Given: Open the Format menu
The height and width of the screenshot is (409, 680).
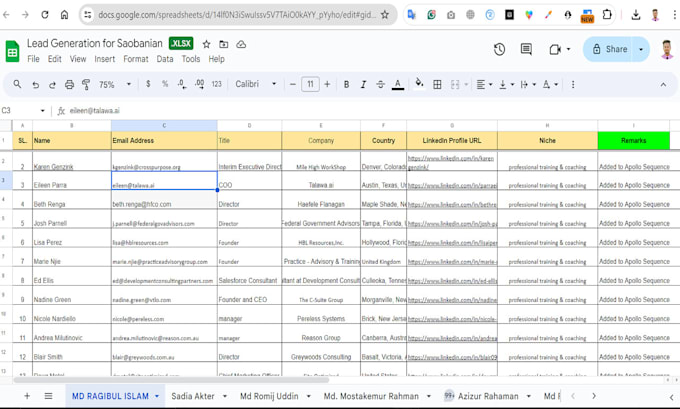Looking at the screenshot, I should point(136,59).
